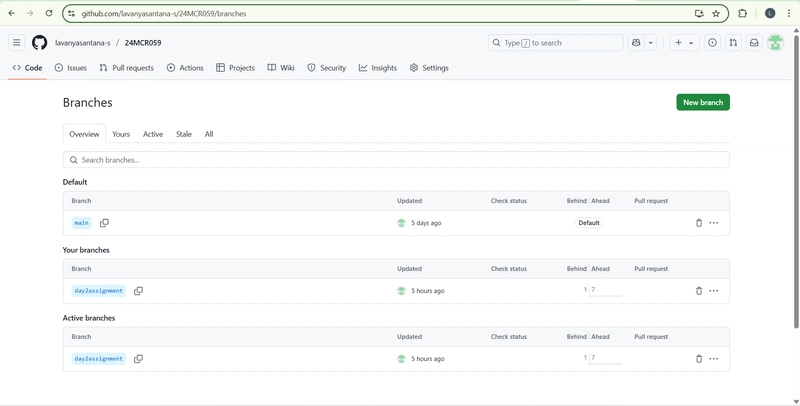Copy main branch name to clipboard

coord(104,223)
